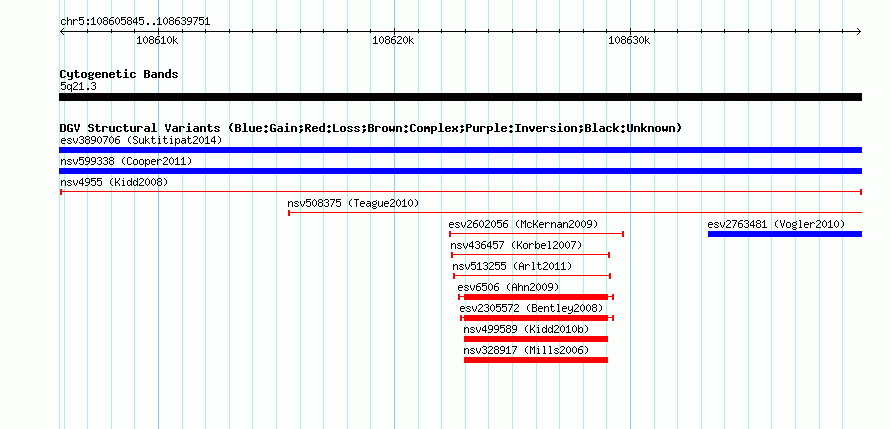Select the red esv2602056 variant line
Viewport: 890px width, 429px height.
537,234
